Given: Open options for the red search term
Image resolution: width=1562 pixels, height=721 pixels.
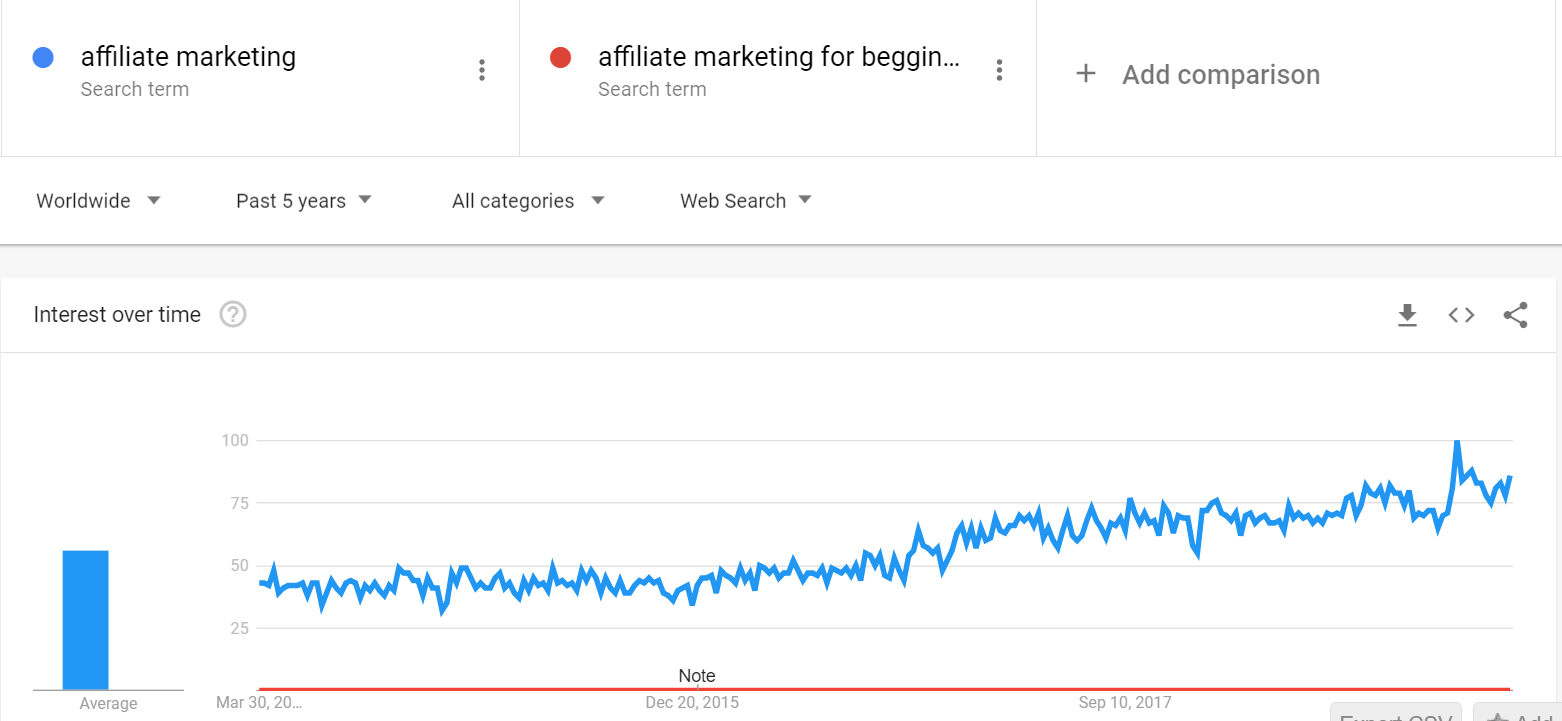Looking at the screenshot, I should [x=999, y=70].
